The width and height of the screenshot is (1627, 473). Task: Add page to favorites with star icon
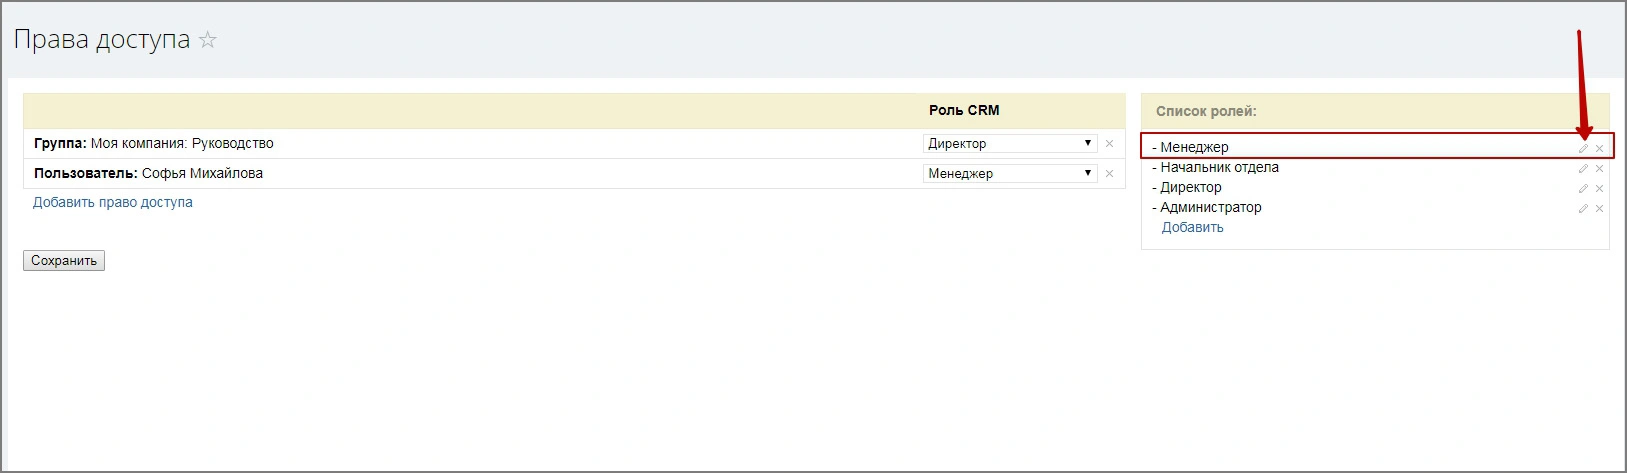(208, 40)
